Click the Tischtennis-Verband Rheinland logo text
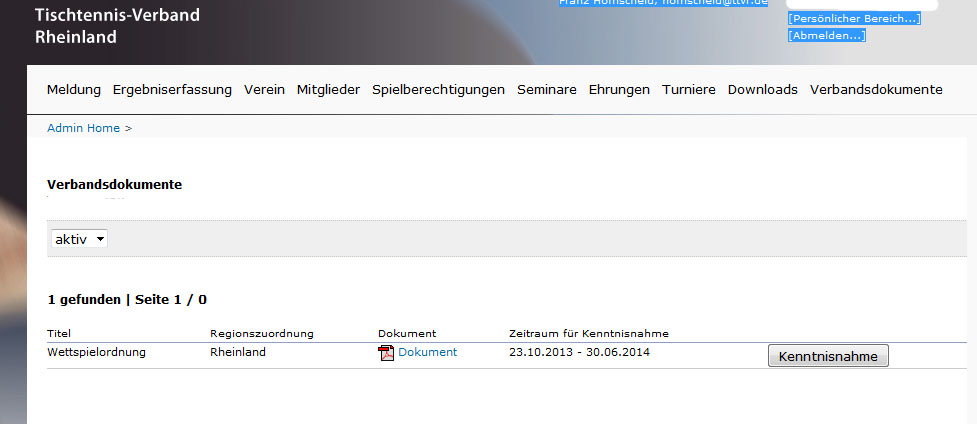977x424 pixels. click(x=117, y=26)
